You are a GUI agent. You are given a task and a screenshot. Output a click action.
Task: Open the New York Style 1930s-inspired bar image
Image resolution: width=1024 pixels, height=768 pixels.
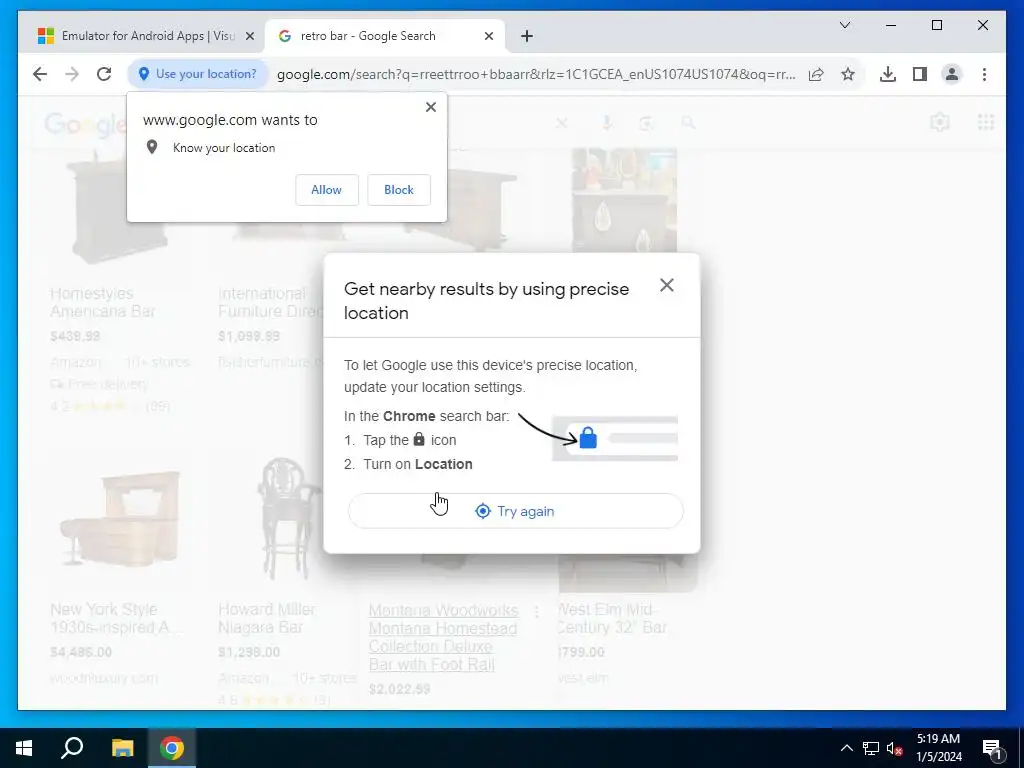click(x=120, y=519)
